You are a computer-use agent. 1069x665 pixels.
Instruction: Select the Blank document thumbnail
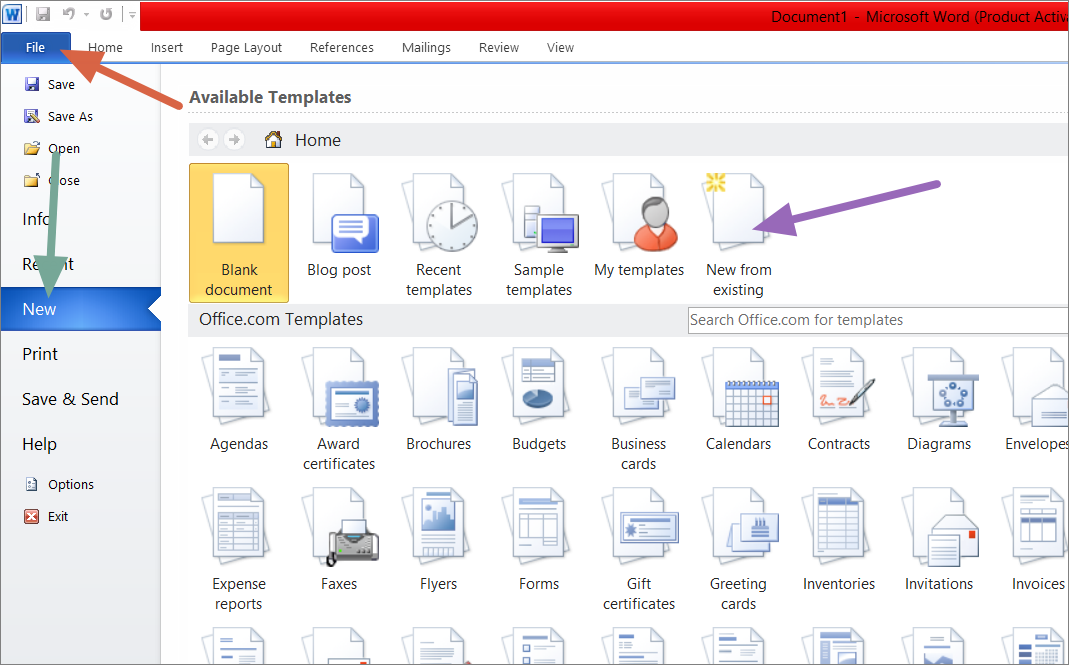coord(239,232)
